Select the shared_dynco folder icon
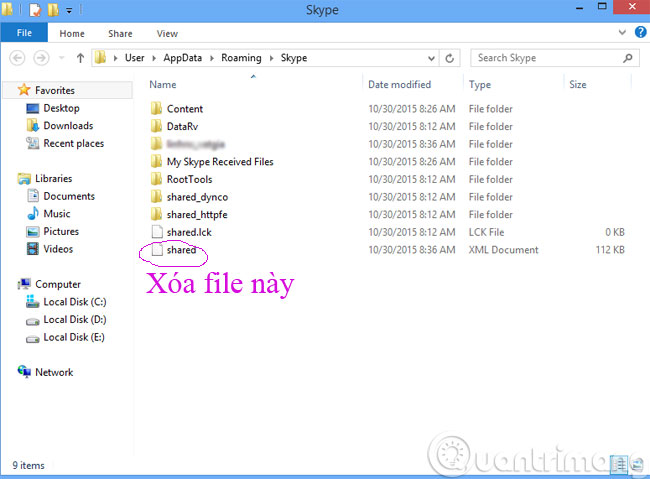This screenshot has height=479, width=650. (x=157, y=197)
